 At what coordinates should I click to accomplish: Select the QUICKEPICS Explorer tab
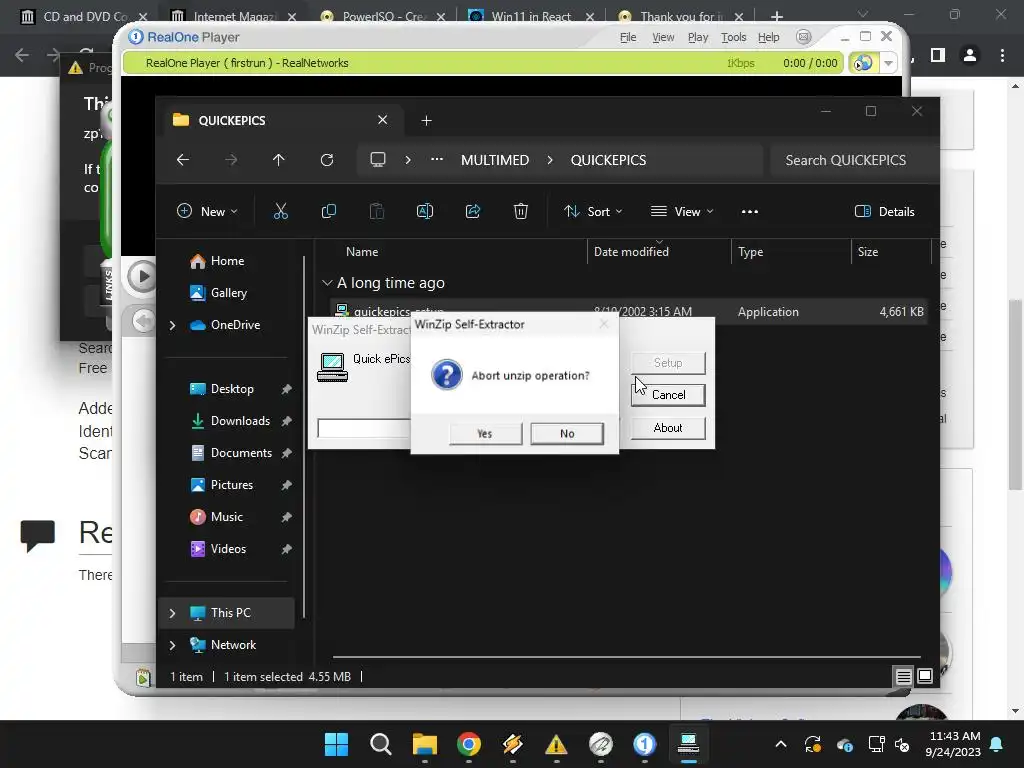pyautogui.click(x=281, y=120)
